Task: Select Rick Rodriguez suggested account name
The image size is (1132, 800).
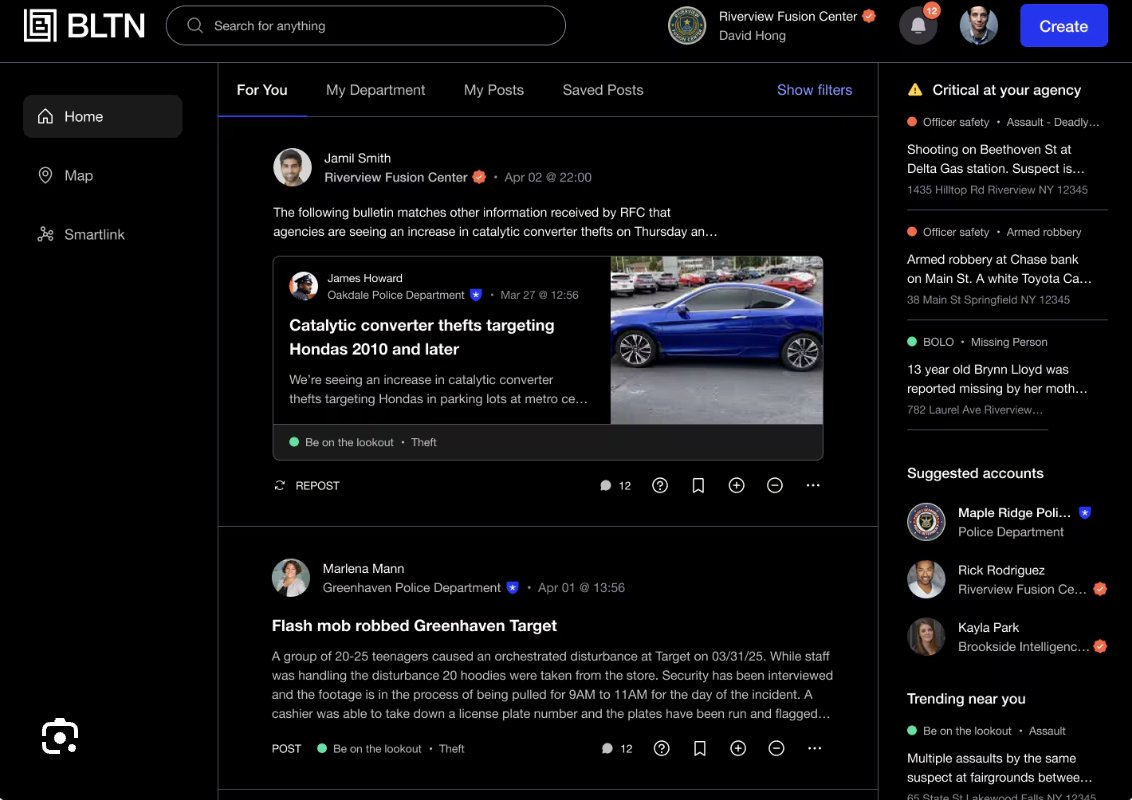Action: (1001, 570)
